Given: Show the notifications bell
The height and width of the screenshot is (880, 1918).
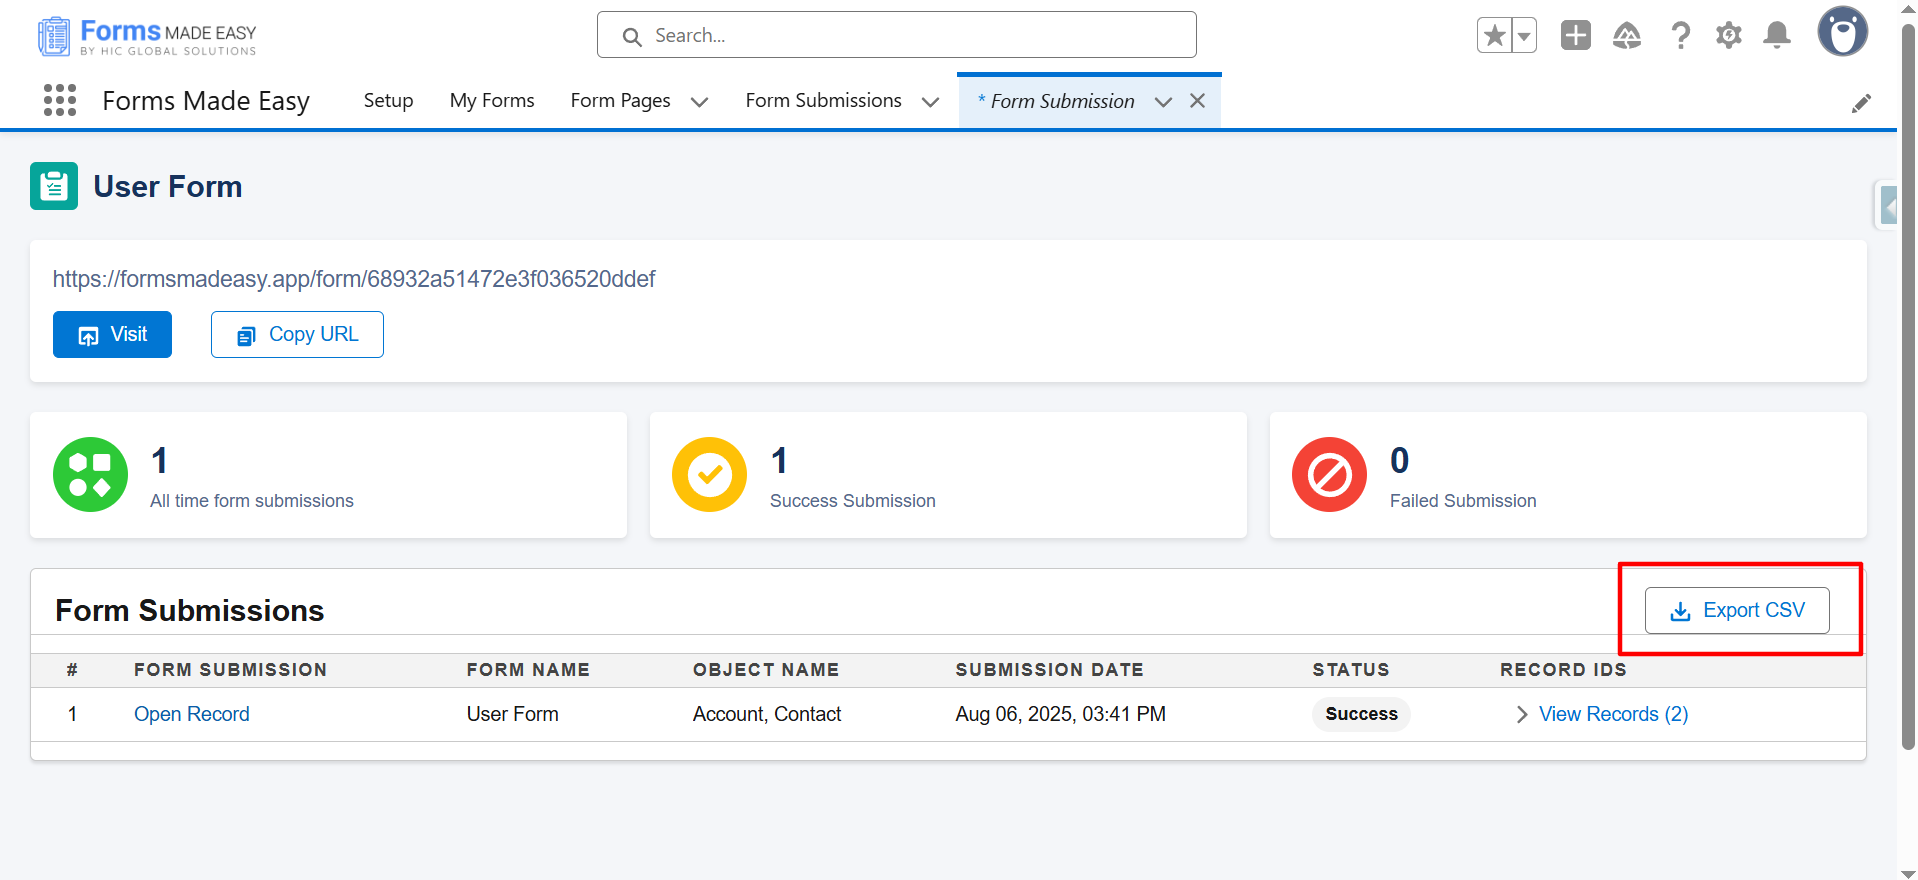Looking at the screenshot, I should (1777, 36).
